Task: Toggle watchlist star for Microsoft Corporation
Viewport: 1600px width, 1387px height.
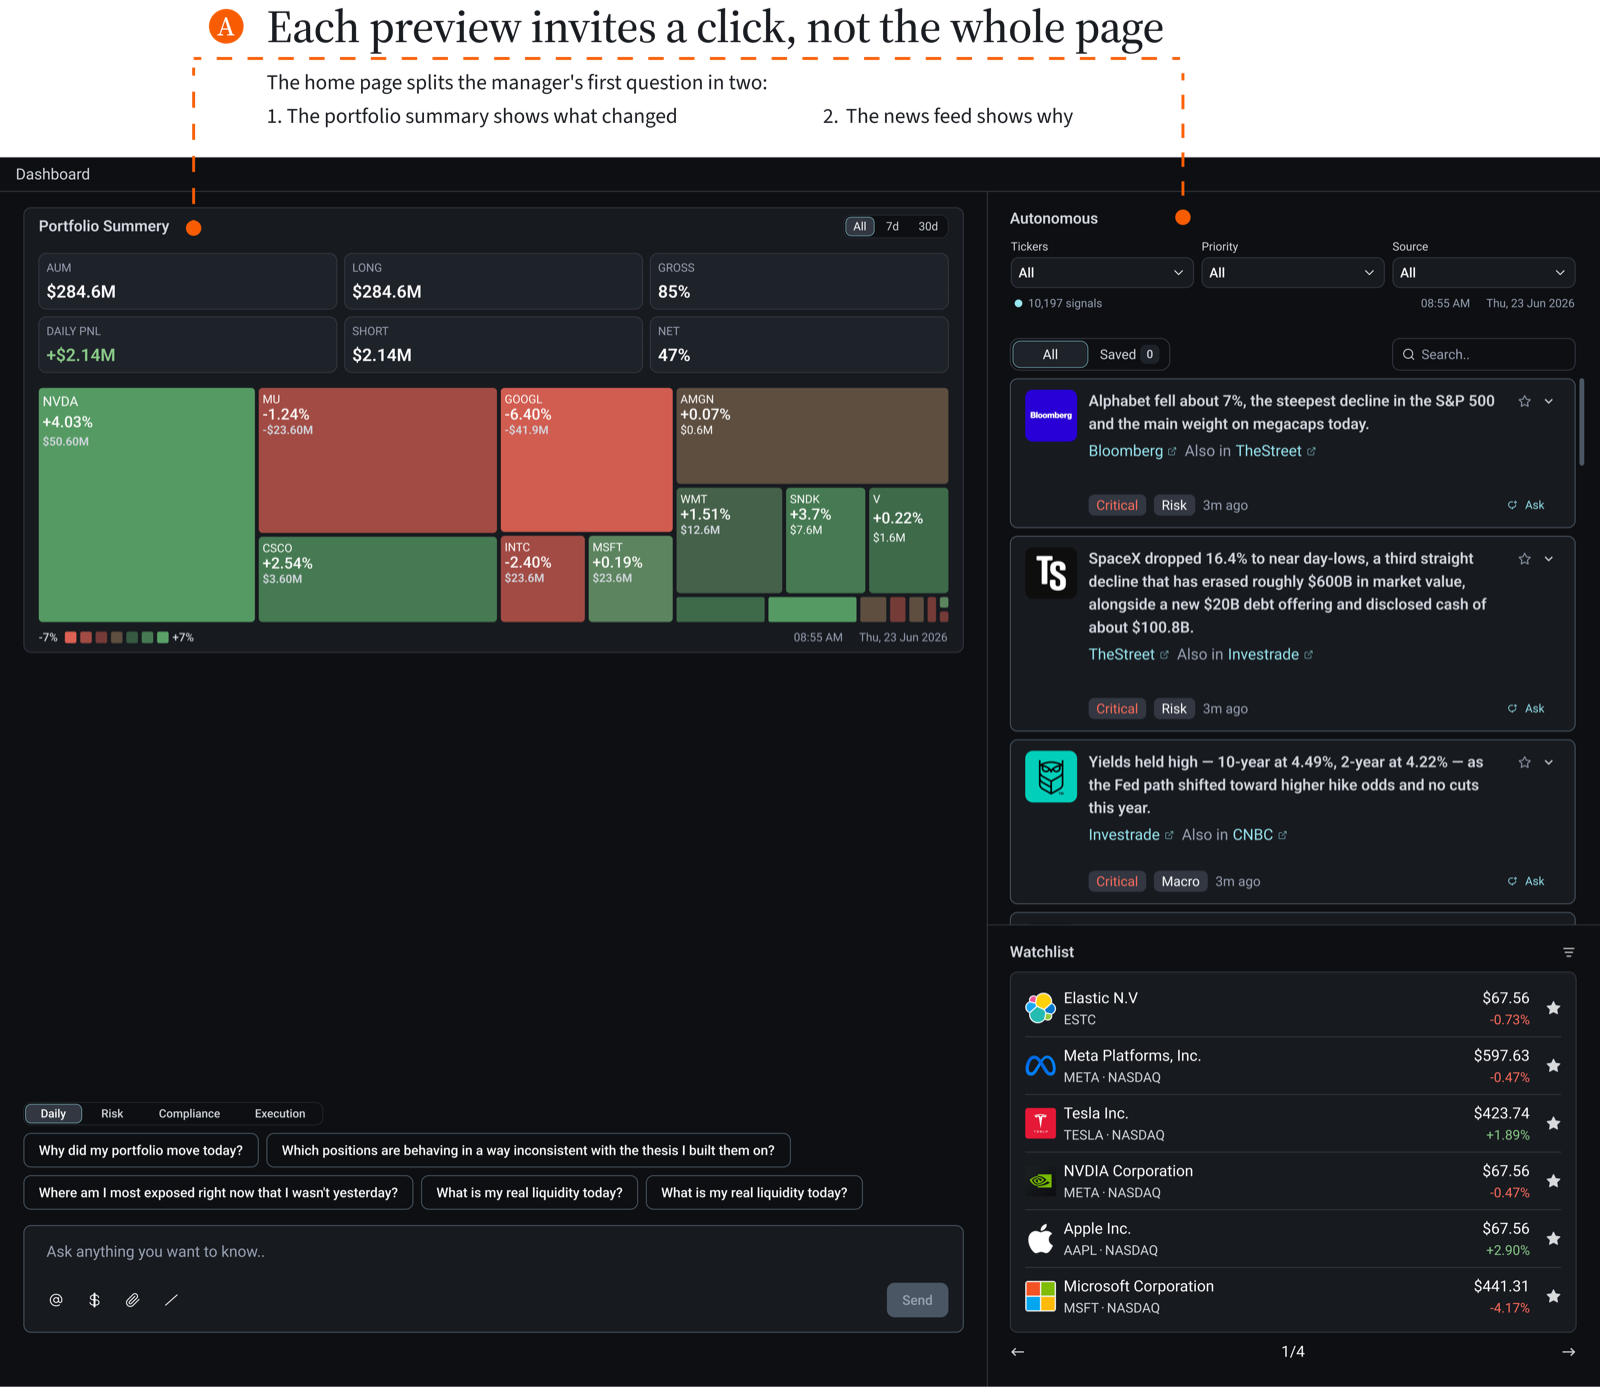Action: tap(1553, 1296)
